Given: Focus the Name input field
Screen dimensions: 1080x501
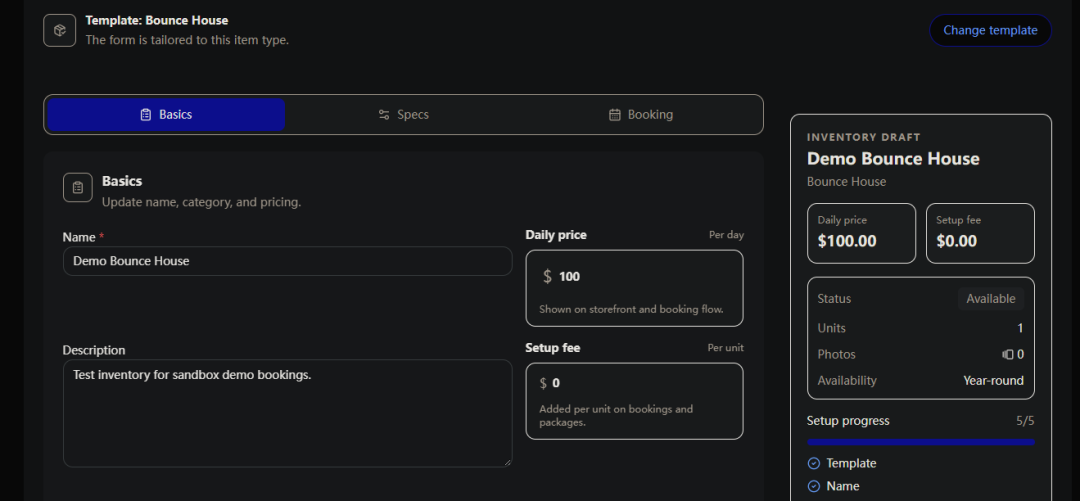Looking at the screenshot, I should click(x=287, y=261).
